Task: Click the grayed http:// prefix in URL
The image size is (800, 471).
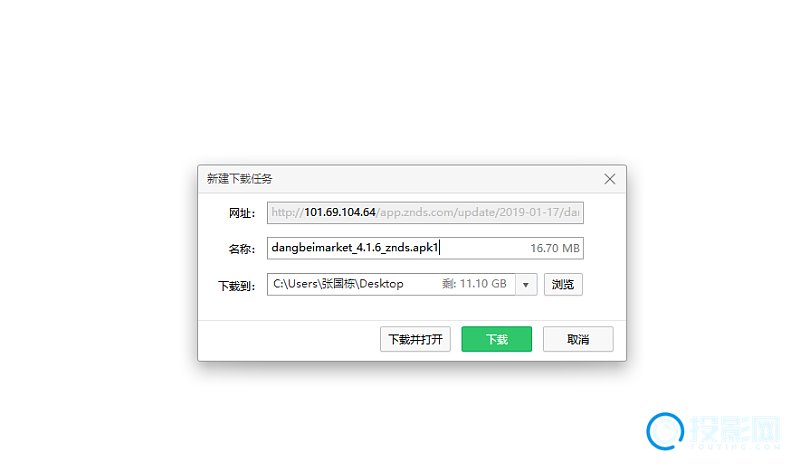Action: pyautogui.click(x=287, y=212)
